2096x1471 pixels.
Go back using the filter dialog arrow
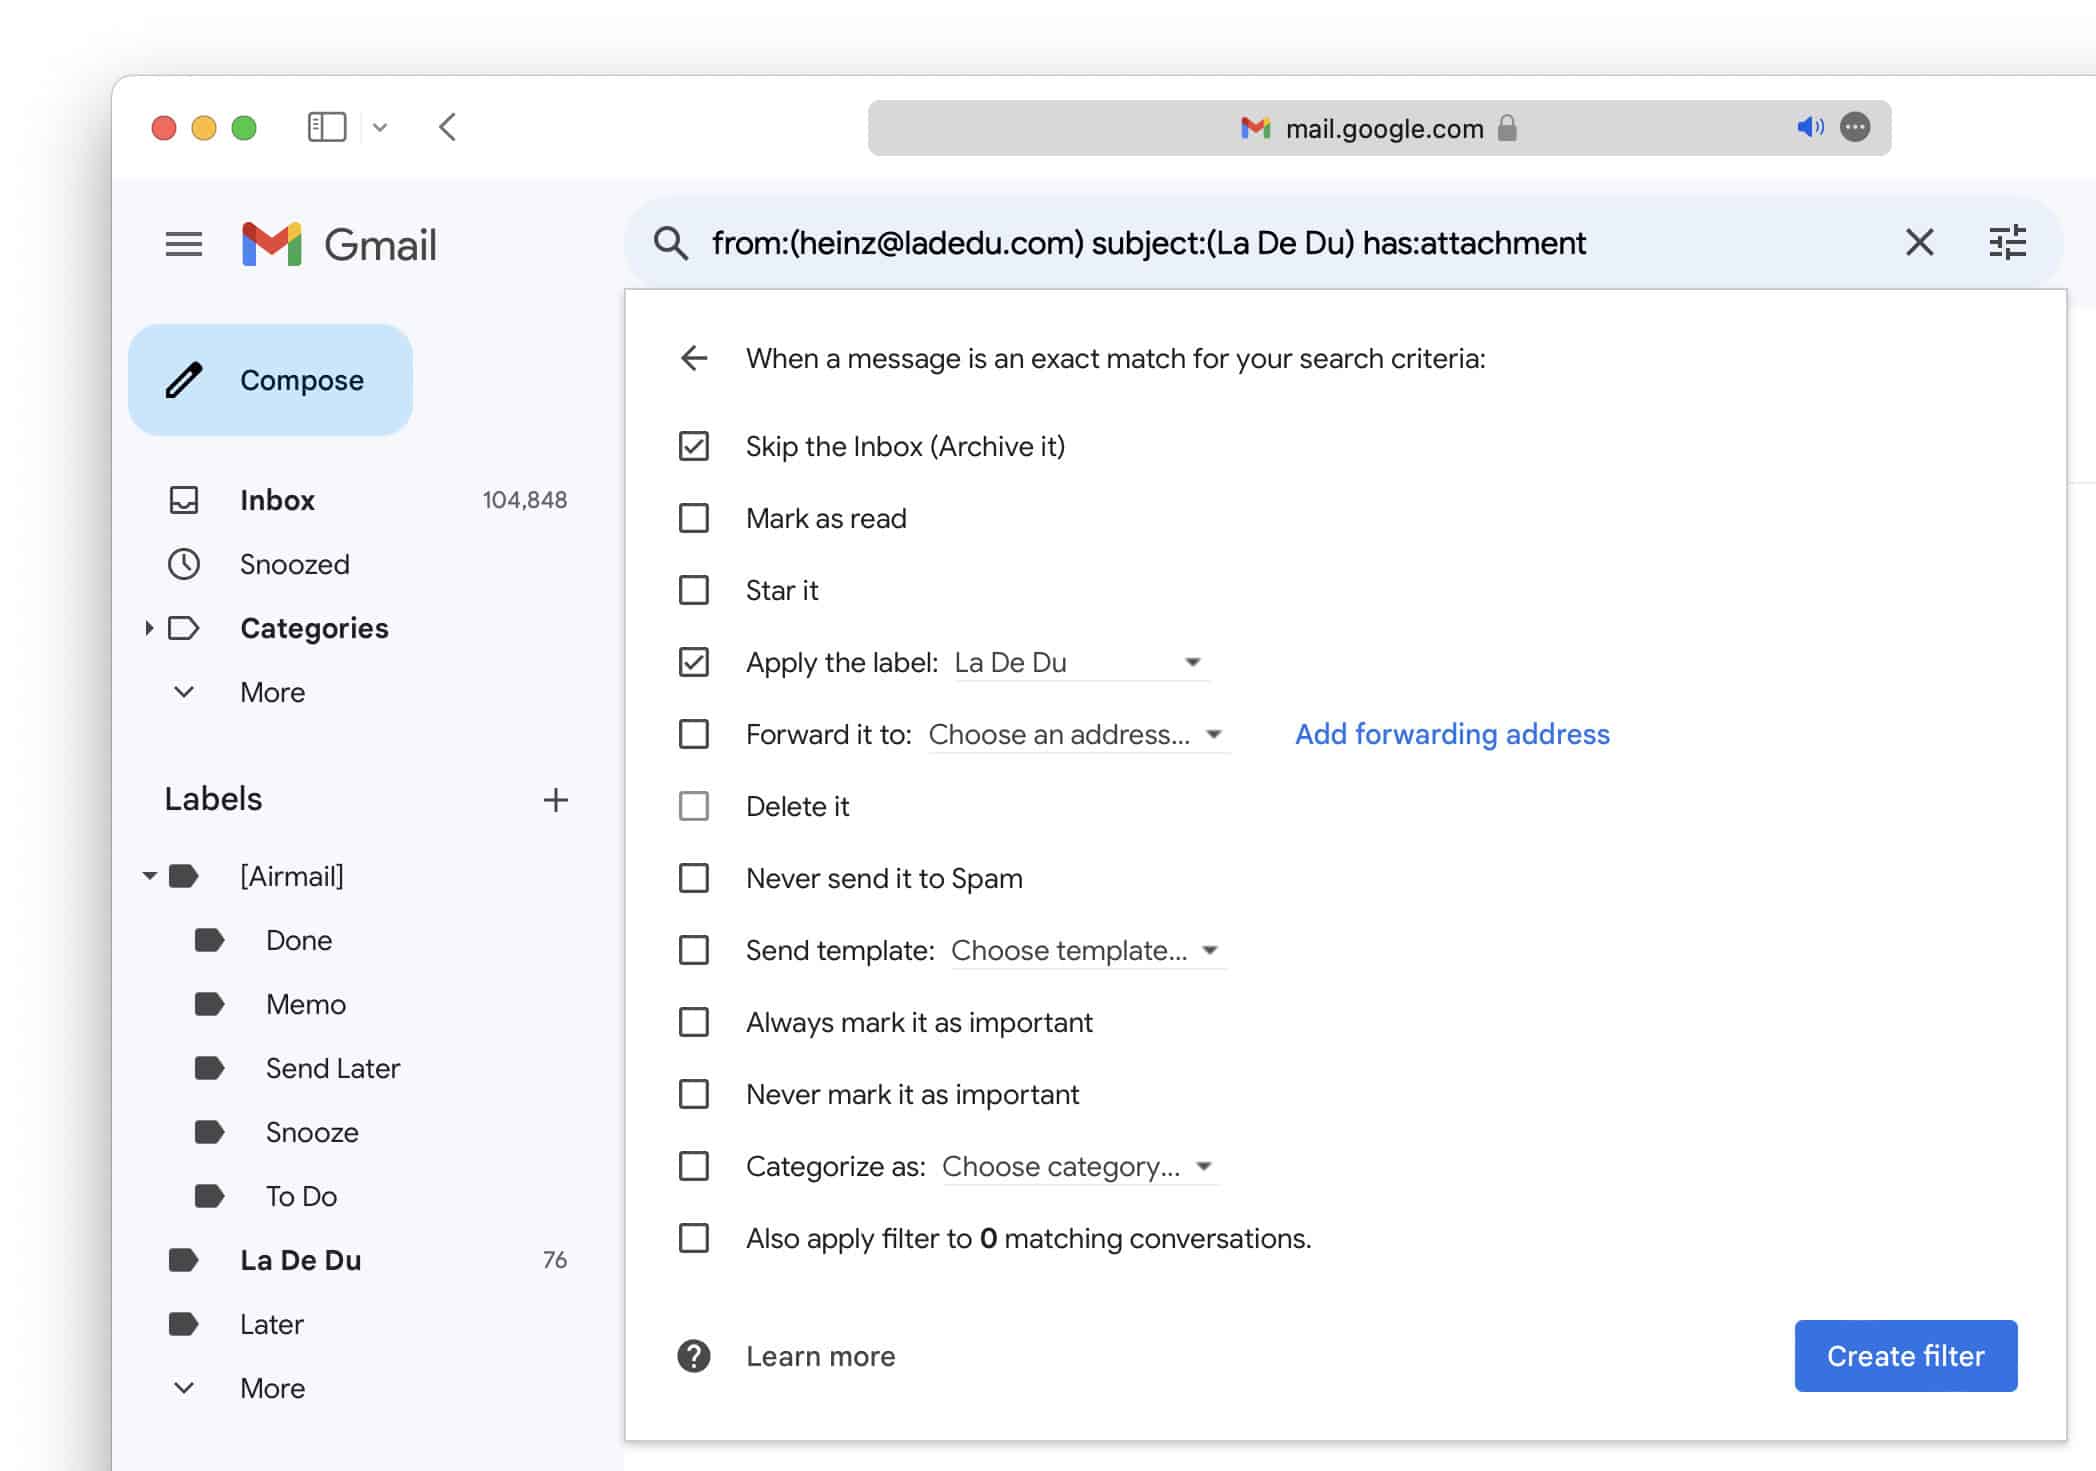[694, 358]
